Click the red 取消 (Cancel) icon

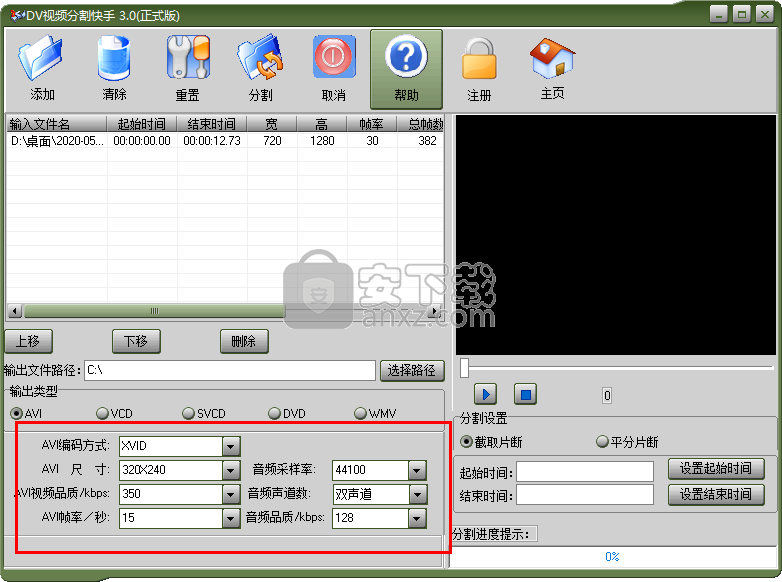click(x=334, y=56)
